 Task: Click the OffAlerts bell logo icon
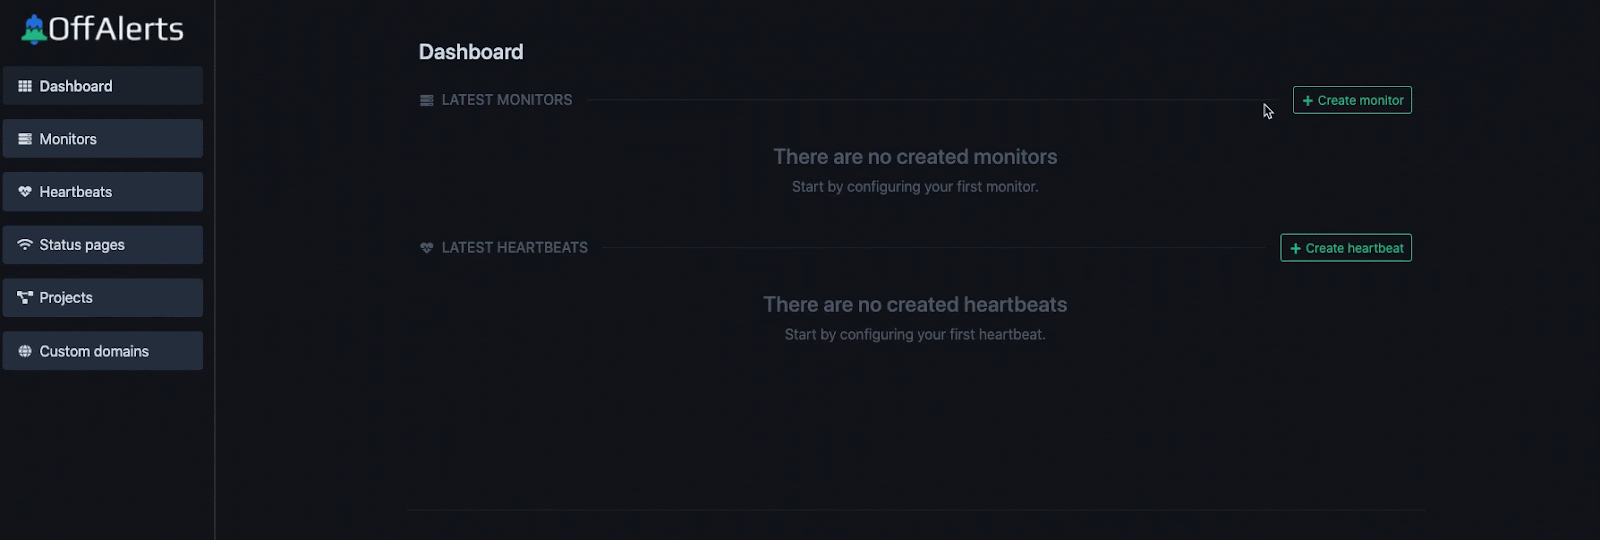coord(34,30)
